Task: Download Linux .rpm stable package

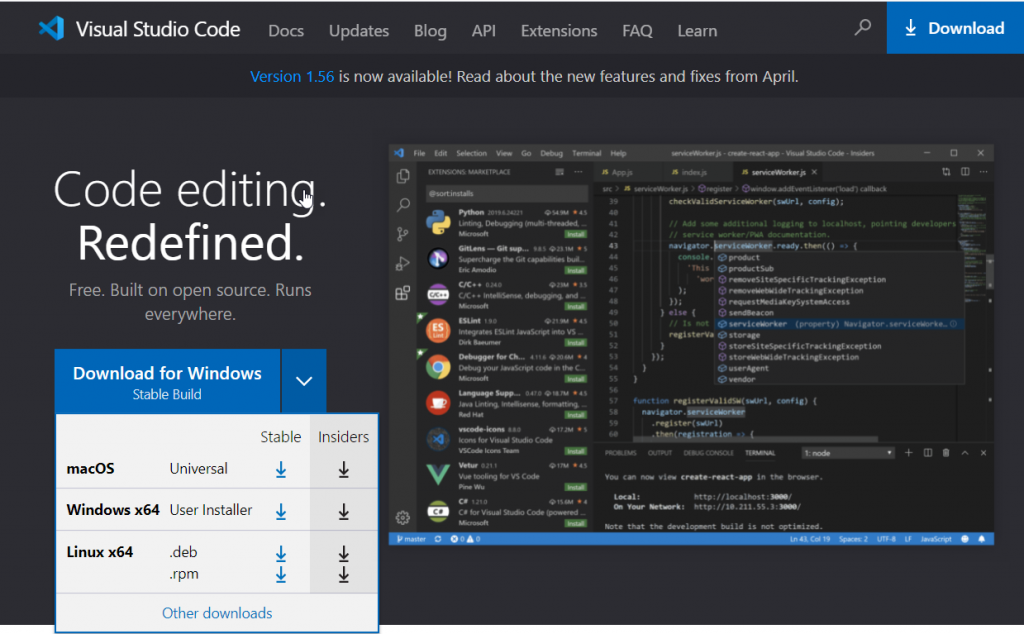Action: (x=281, y=575)
